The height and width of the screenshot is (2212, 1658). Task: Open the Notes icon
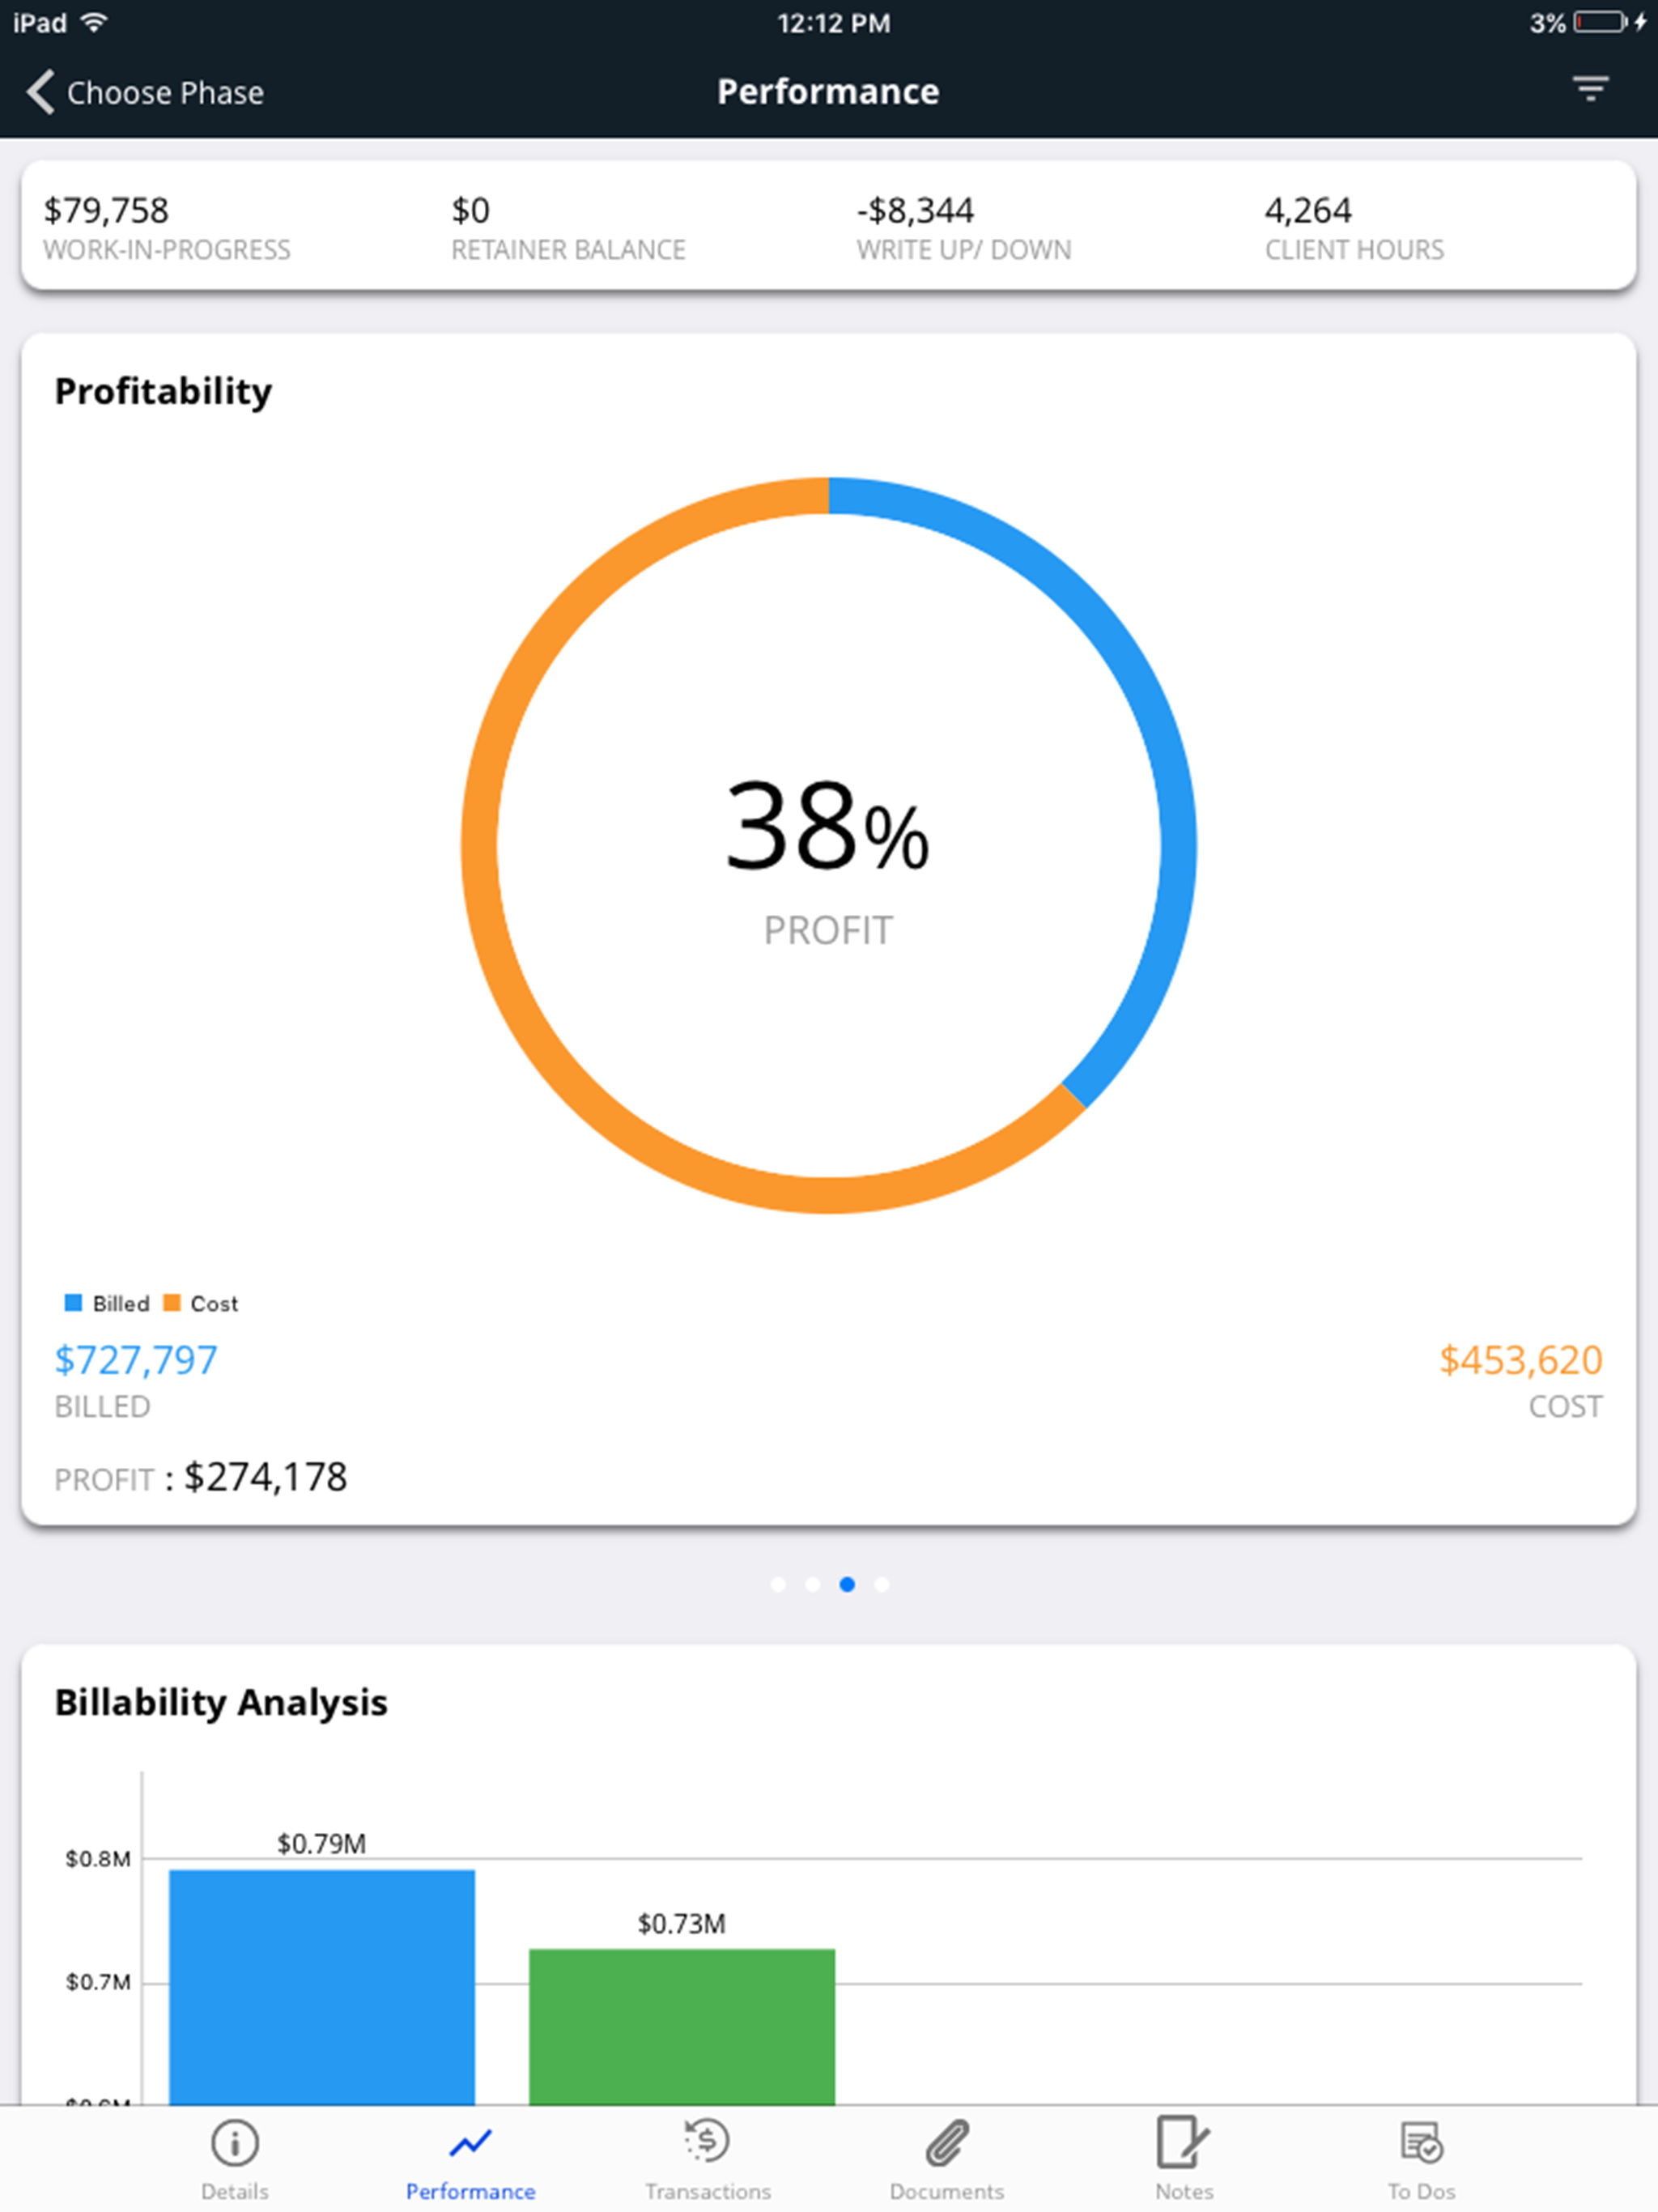tap(1183, 2141)
